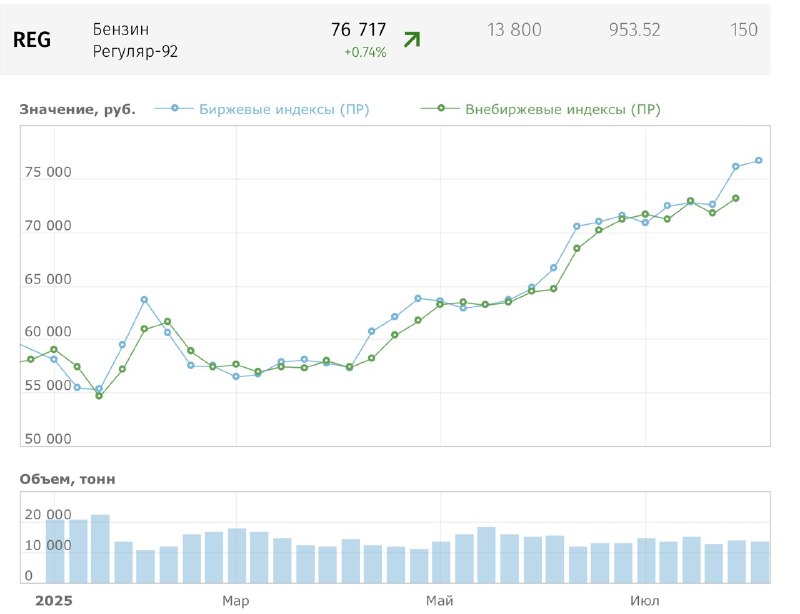Click the green upward trend arrow icon

tap(411, 40)
